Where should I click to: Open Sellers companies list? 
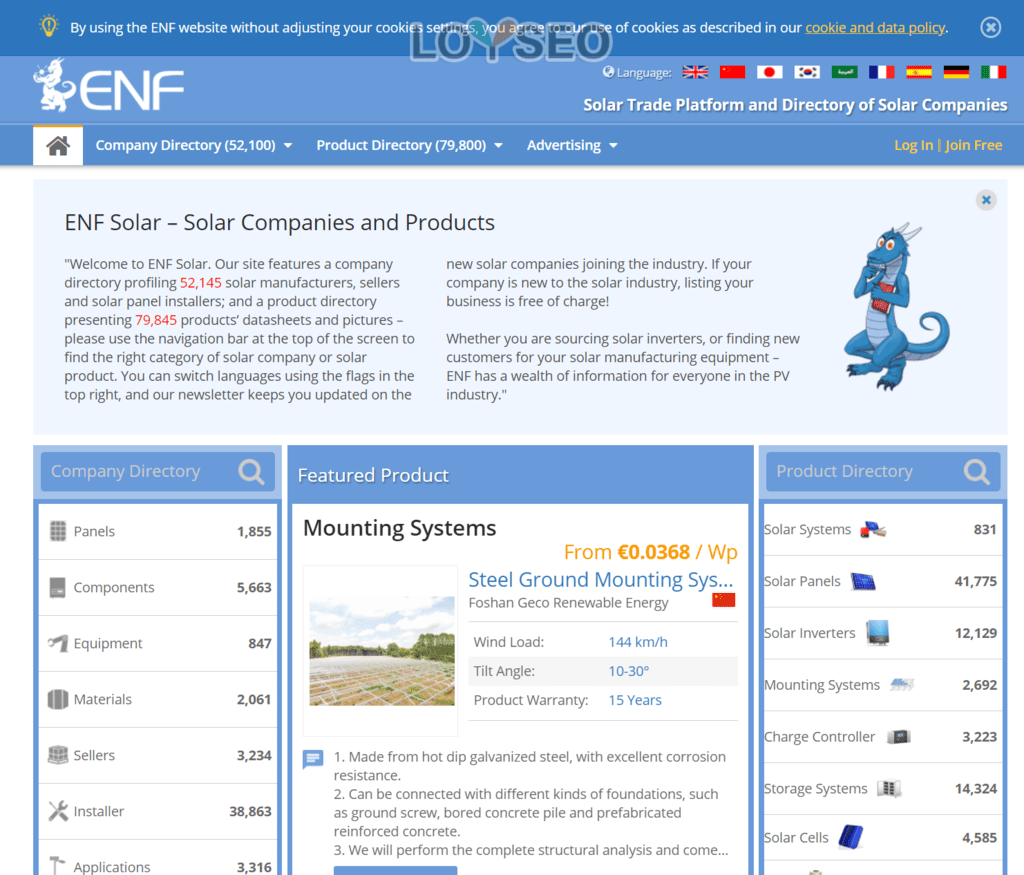click(158, 756)
